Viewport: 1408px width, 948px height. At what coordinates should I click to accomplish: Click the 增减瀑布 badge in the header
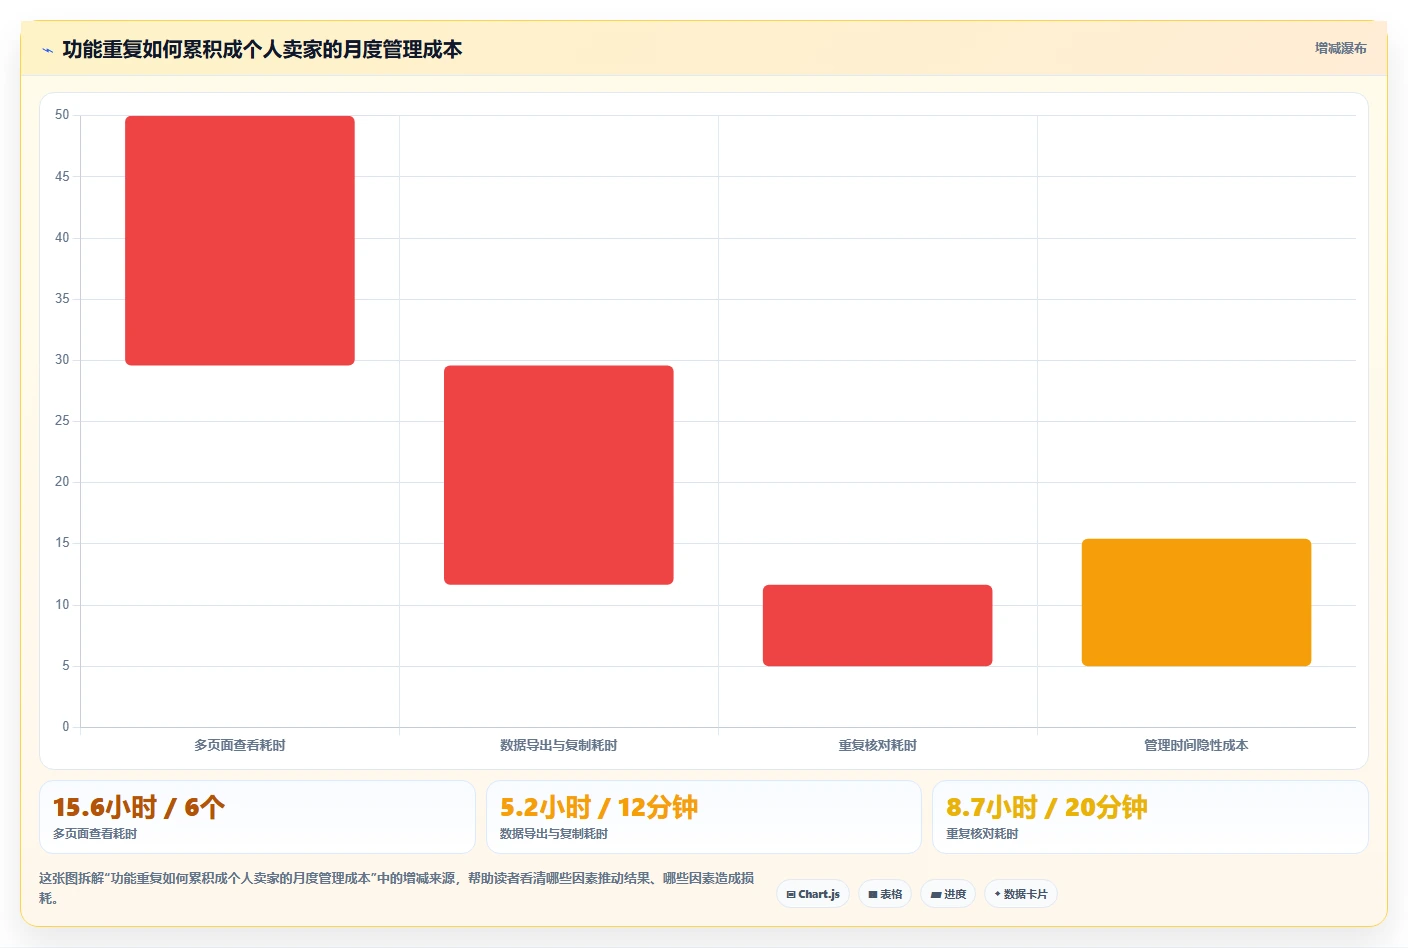(1340, 48)
